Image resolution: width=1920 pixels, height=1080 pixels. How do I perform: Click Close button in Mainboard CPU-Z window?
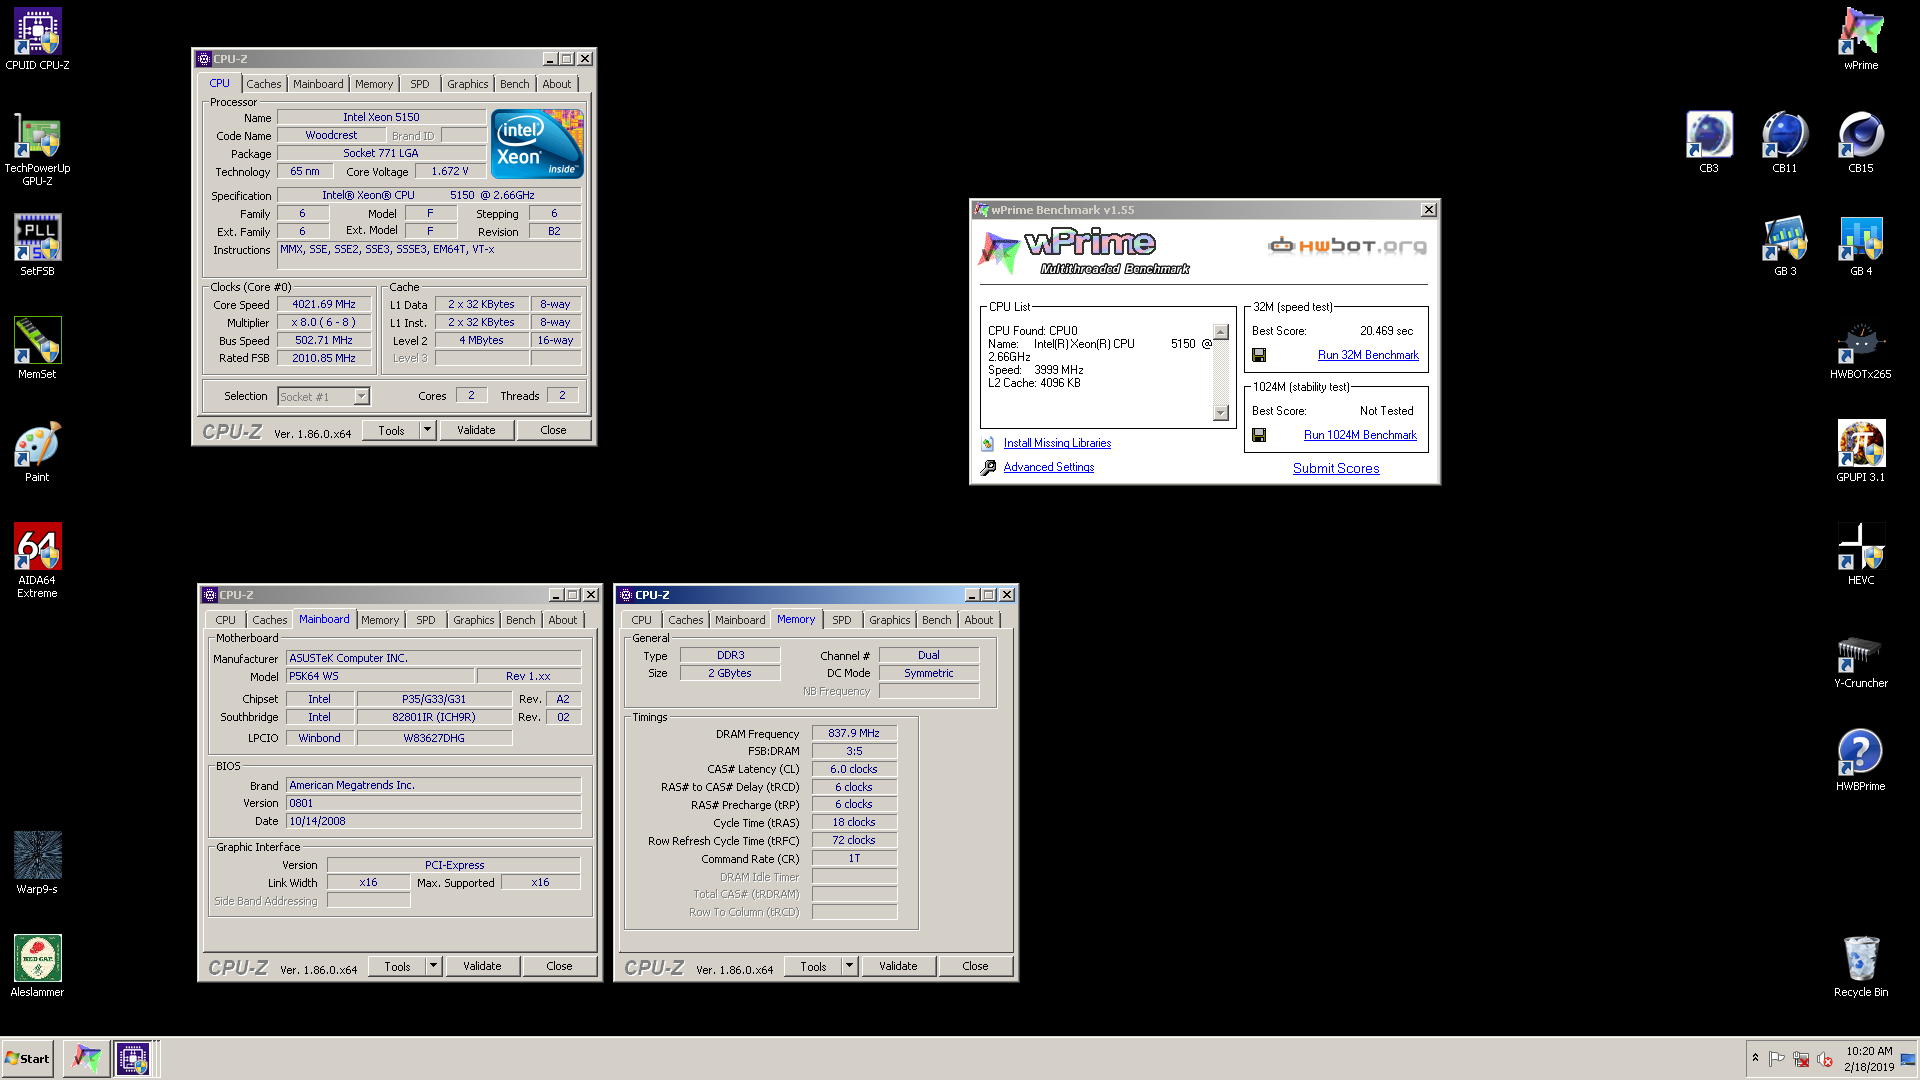point(559,966)
